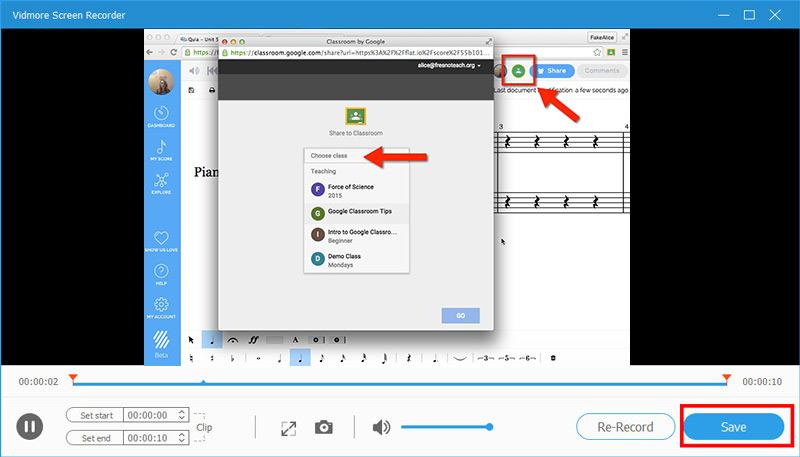Click the playhead on the blue timeline
The width and height of the screenshot is (800, 457).
pyautogui.click(x=203, y=382)
